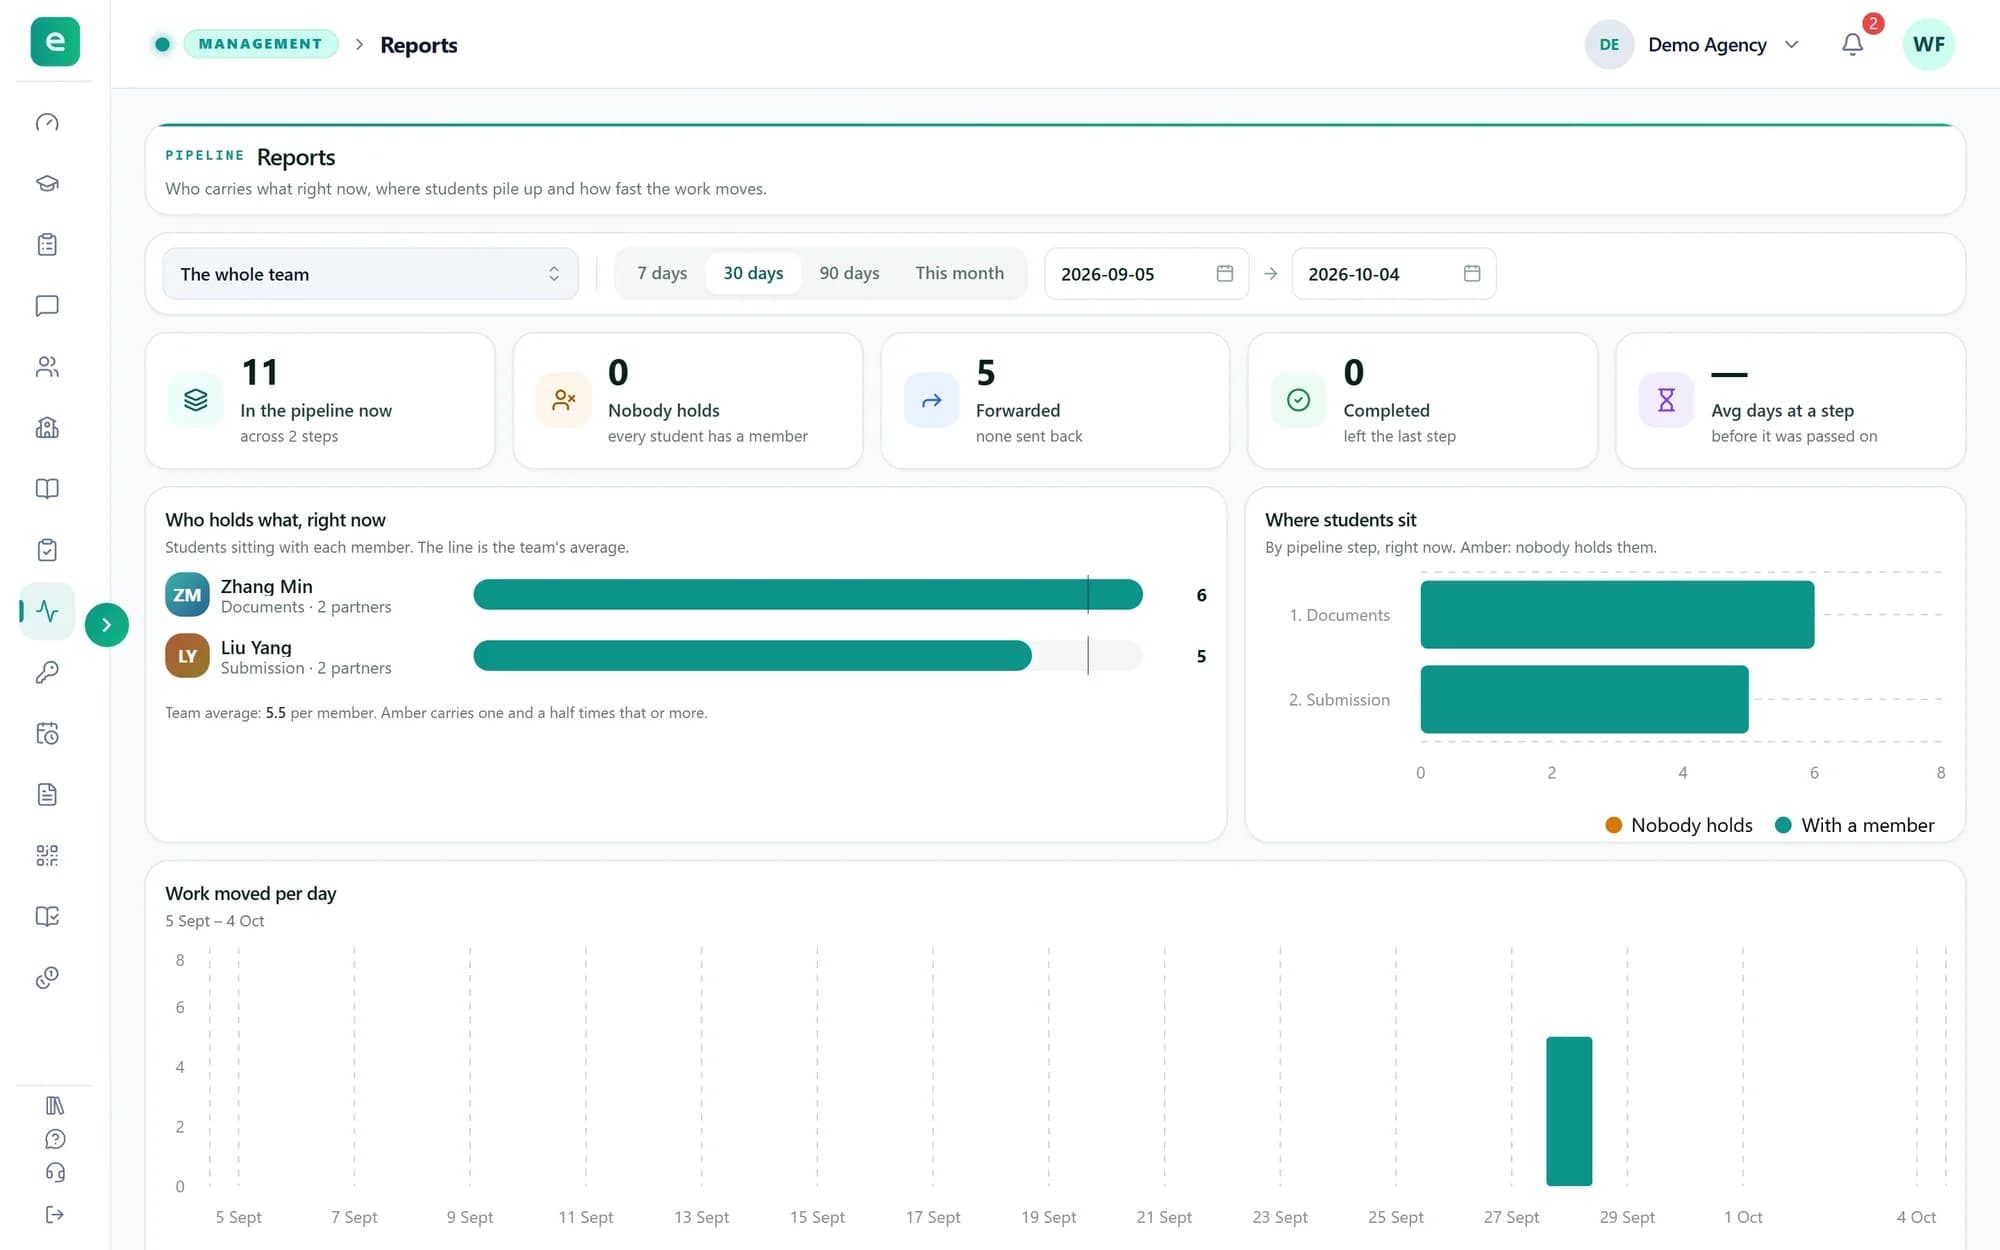Click the Reports breadcrumb

pyautogui.click(x=418, y=45)
